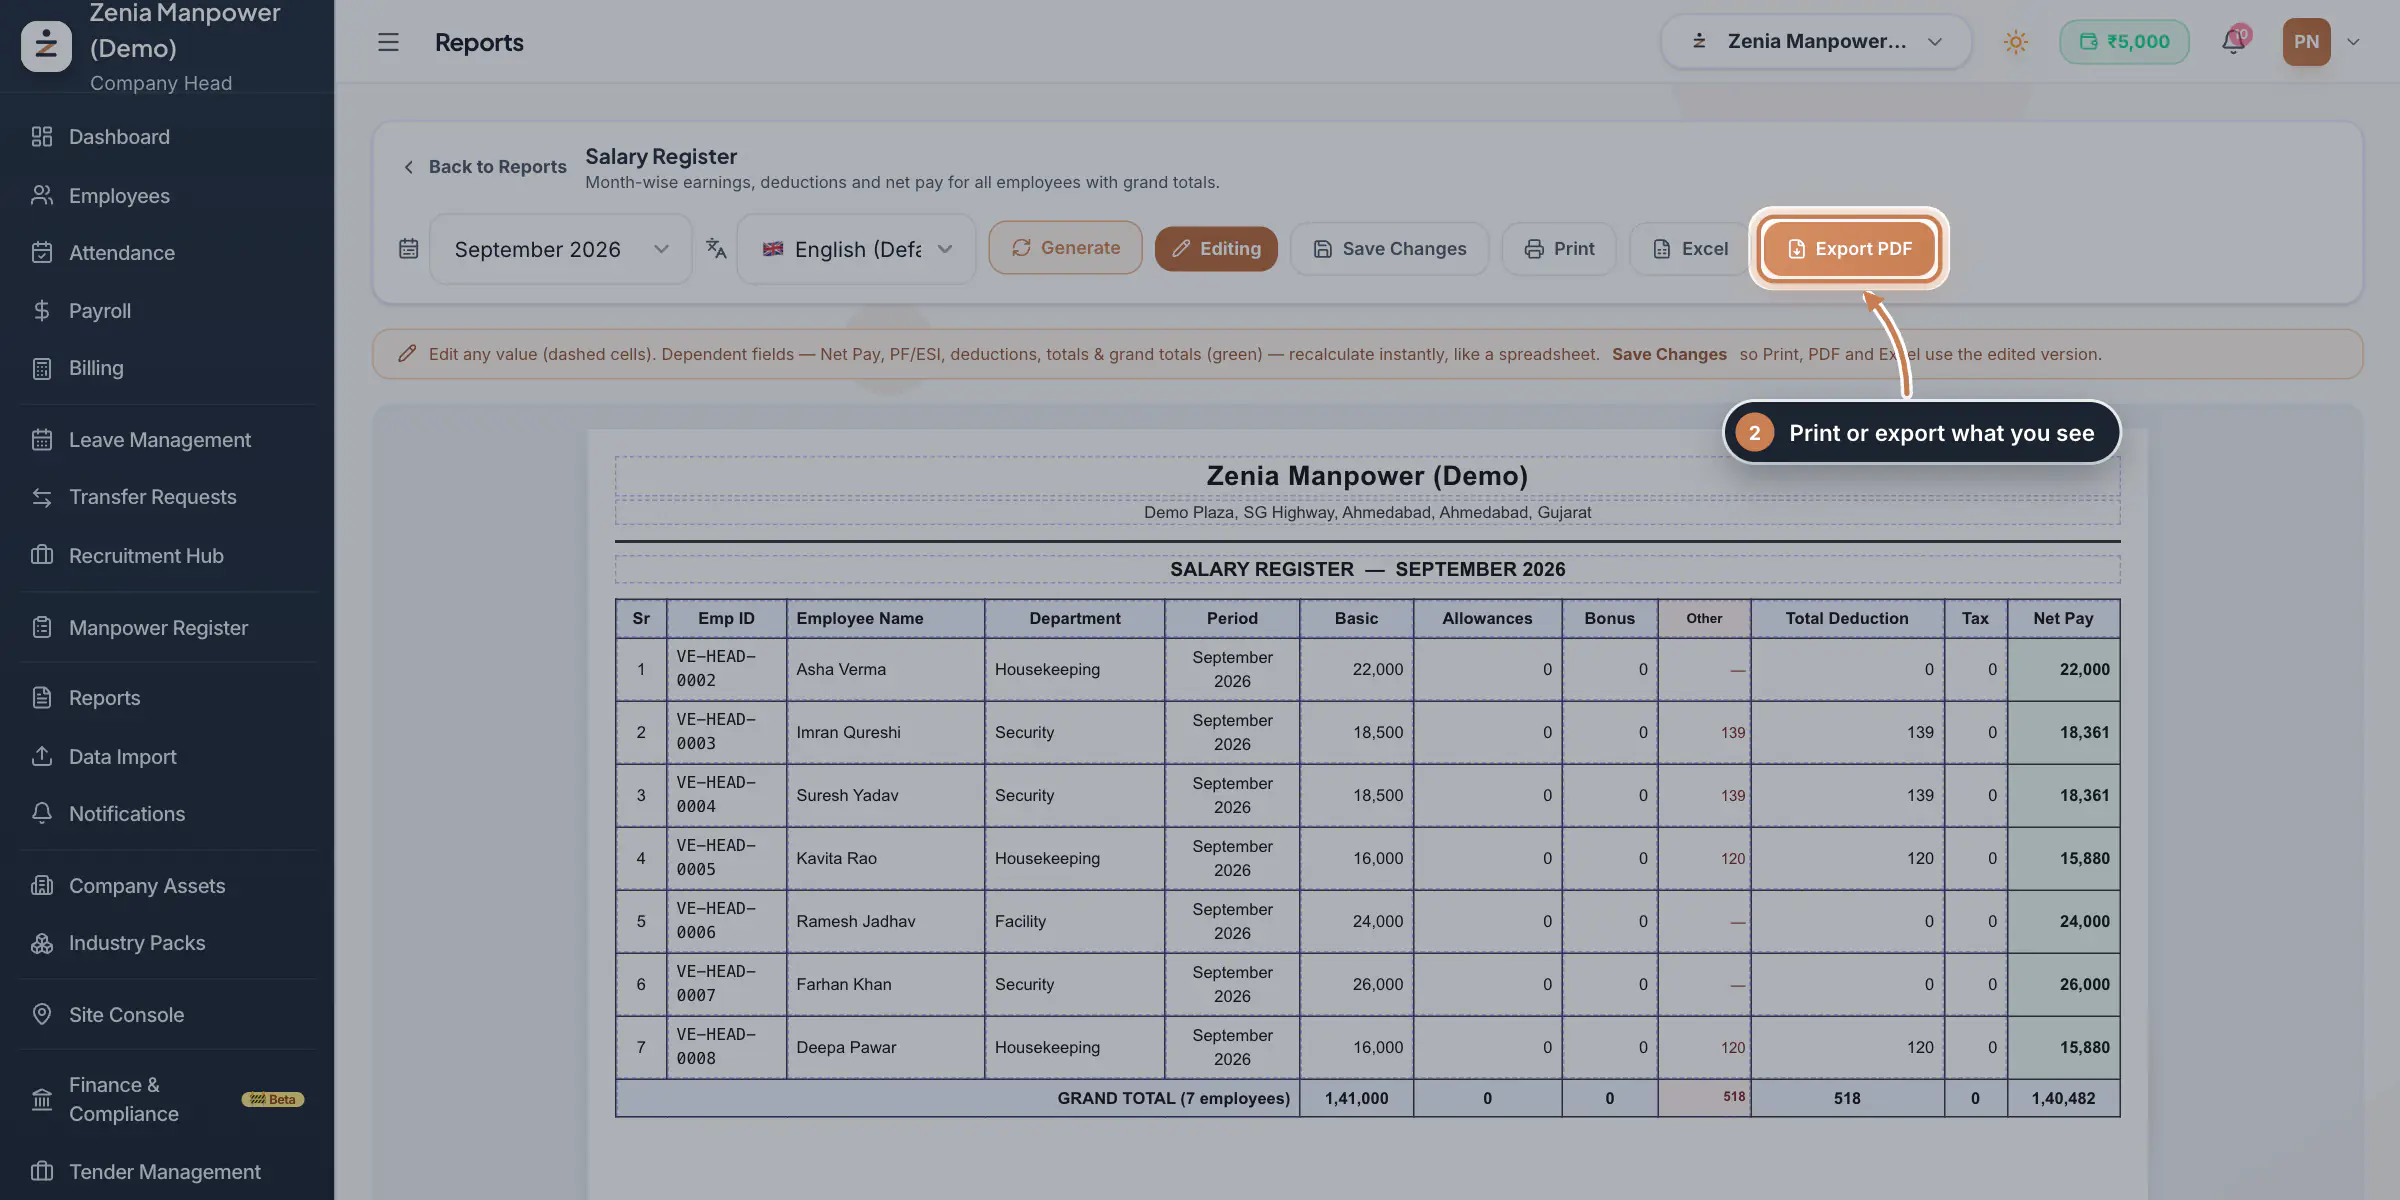Open the notification bell in header

(x=2233, y=42)
